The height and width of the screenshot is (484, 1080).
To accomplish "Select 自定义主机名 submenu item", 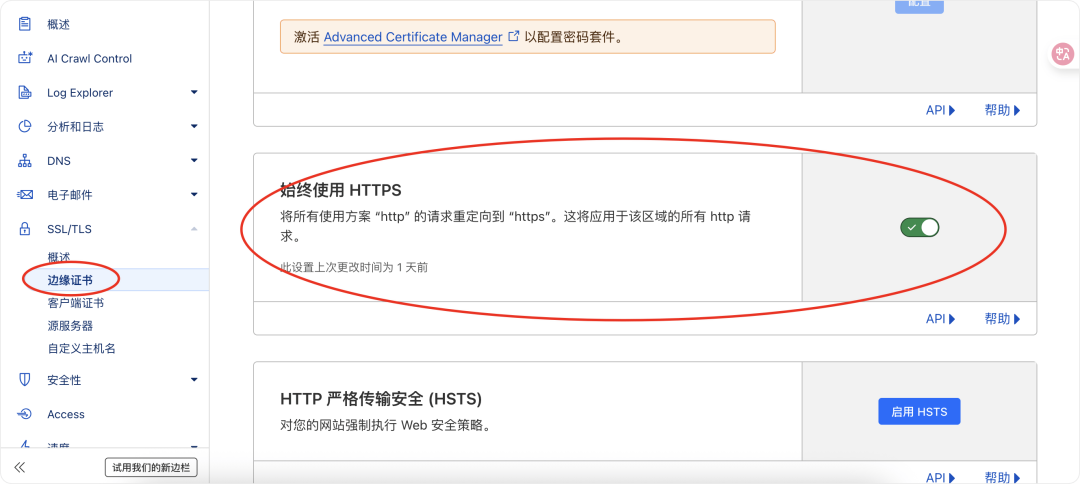I will pos(81,348).
